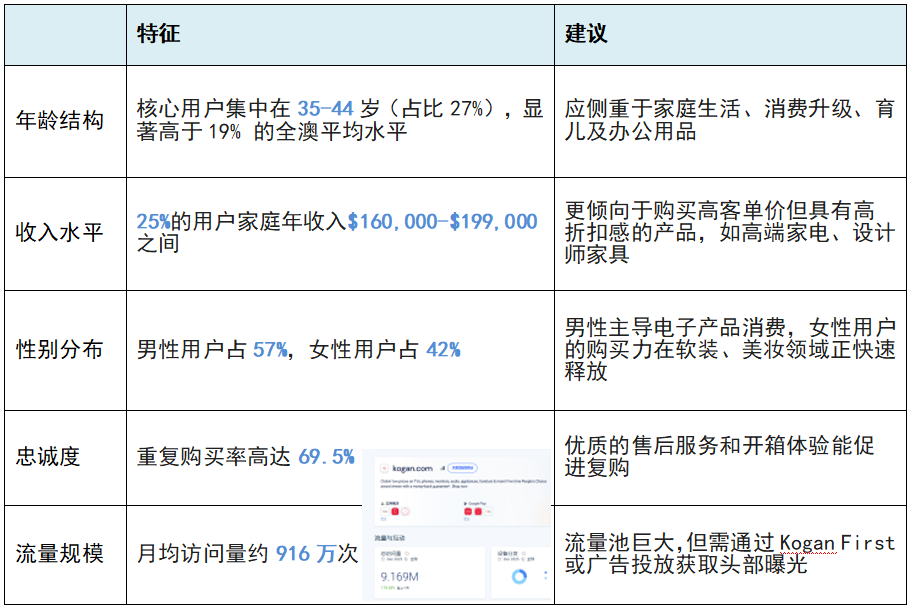The height and width of the screenshot is (609, 913).
Task: Select the blue $160,000-$199,000 income range text
Action: click(442, 222)
